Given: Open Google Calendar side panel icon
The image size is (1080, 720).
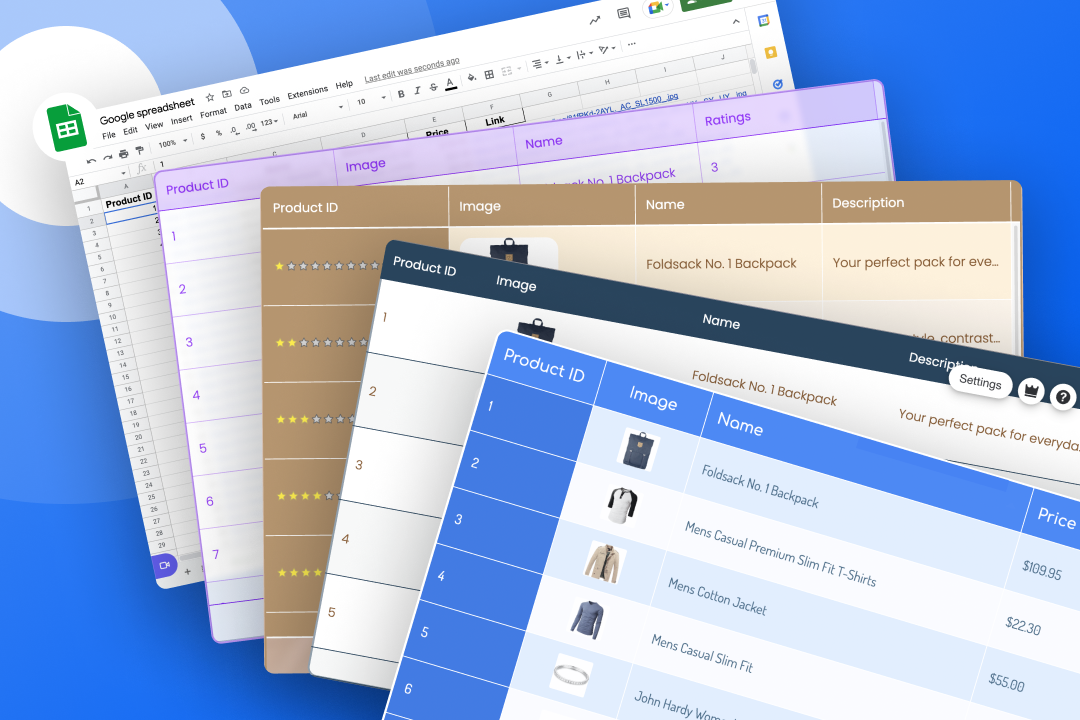Looking at the screenshot, I should [x=763, y=21].
